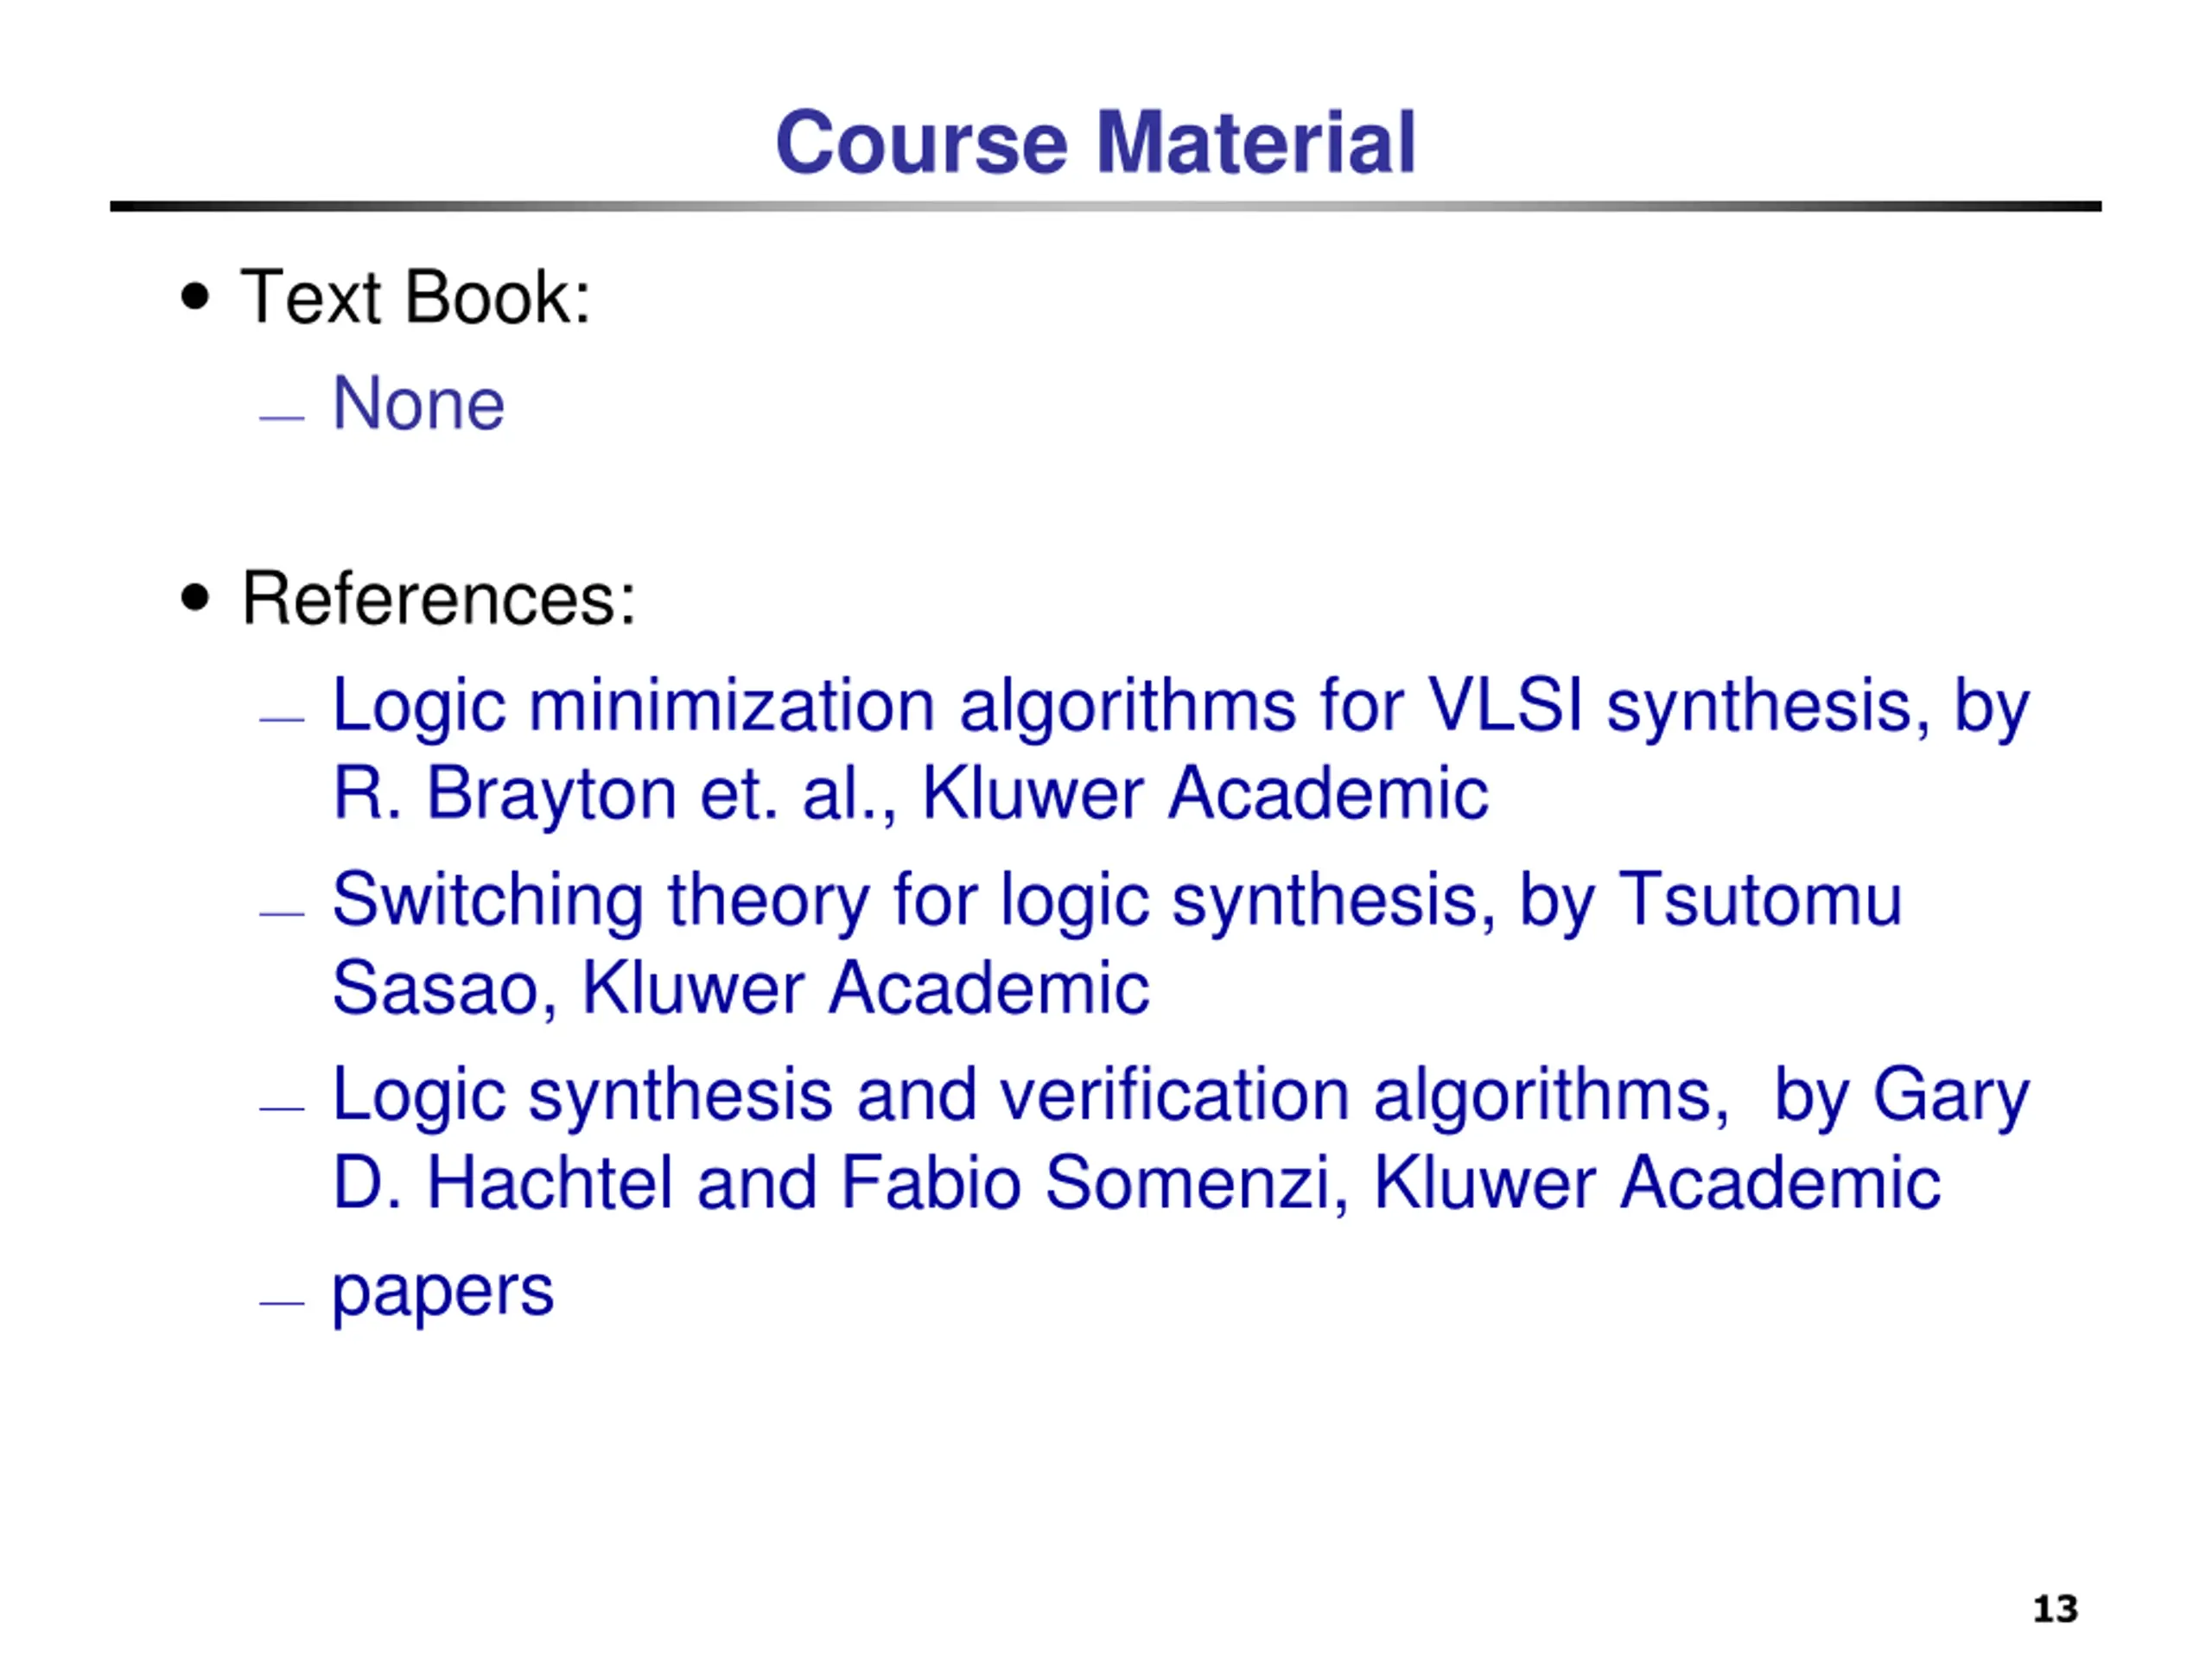2212x1659 pixels.
Task: Click the dash marker before "papers"
Action: pos(281,1303)
